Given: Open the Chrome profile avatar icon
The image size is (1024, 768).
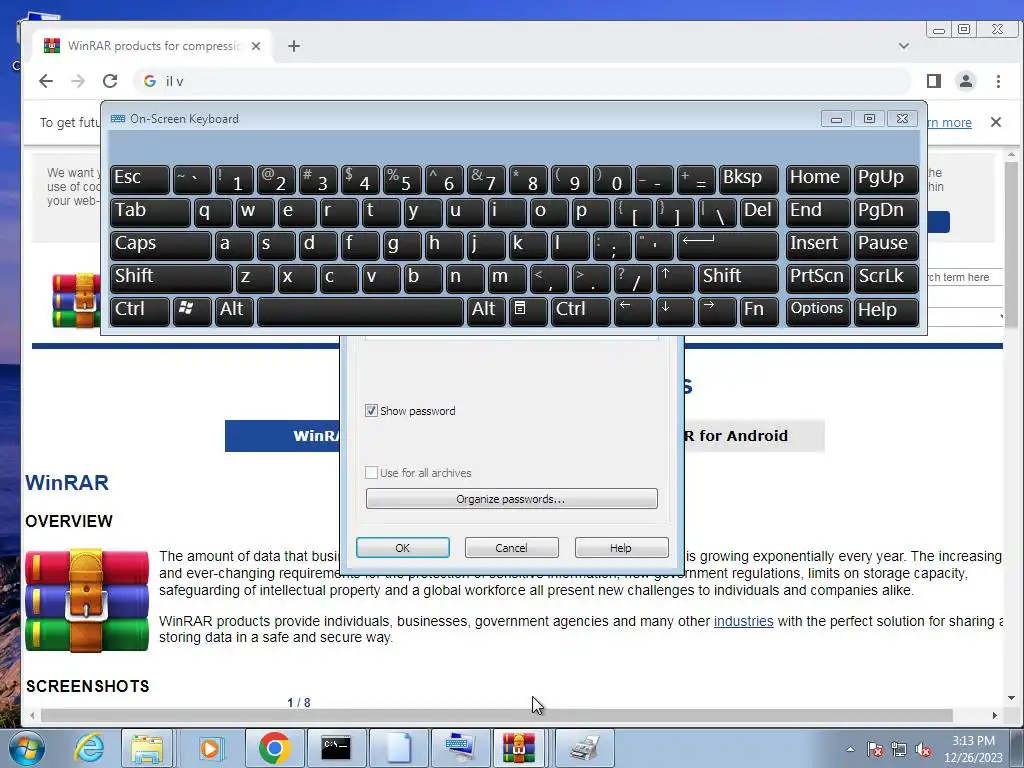Looking at the screenshot, I should pos(966,81).
